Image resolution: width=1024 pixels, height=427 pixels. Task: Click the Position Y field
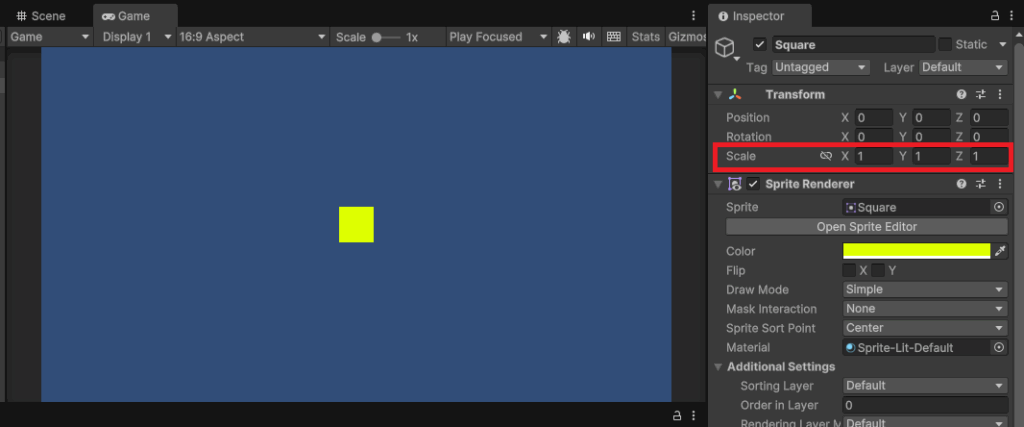tap(931, 118)
